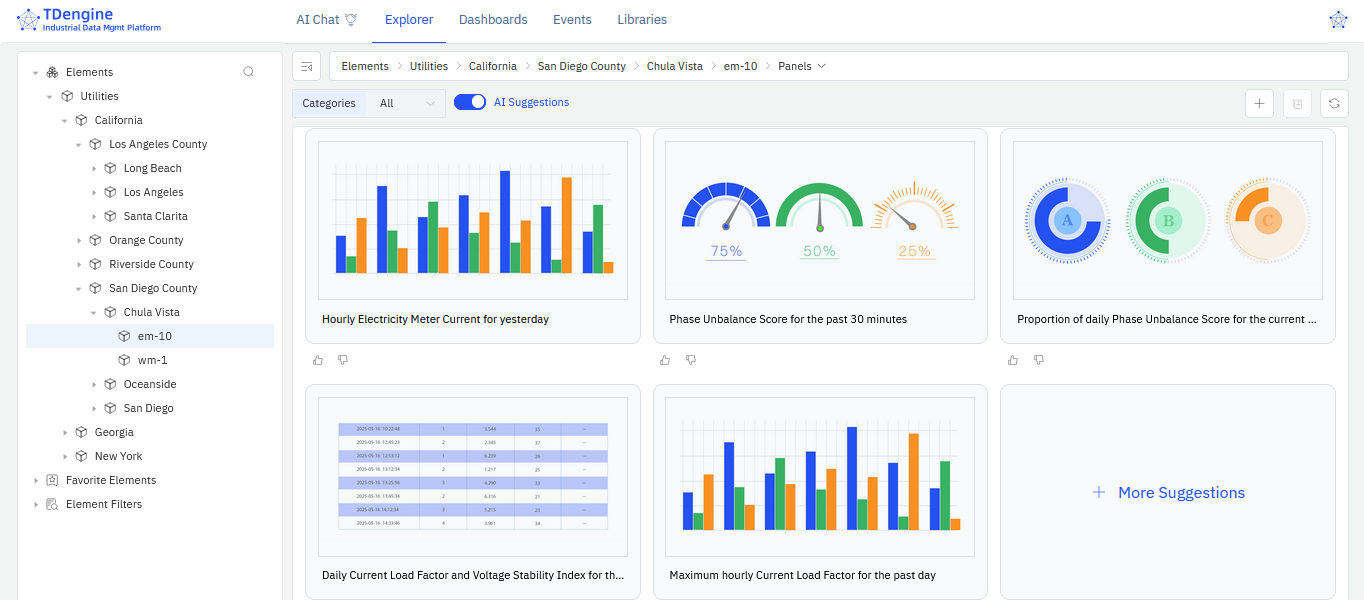Click the TDengine logo
Viewport: 1364px width, 600px height.
coord(89,20)
